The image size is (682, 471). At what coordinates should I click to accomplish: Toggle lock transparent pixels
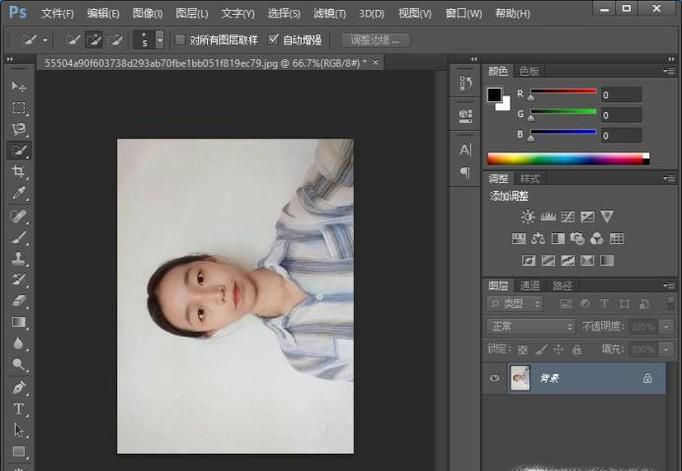click(x=522, y=349)
